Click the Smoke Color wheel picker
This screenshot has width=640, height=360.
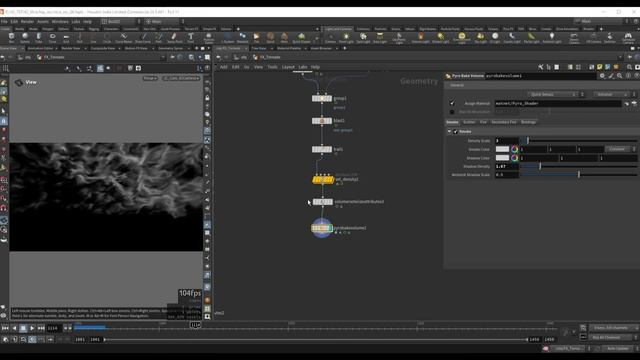tap(515, 149)
